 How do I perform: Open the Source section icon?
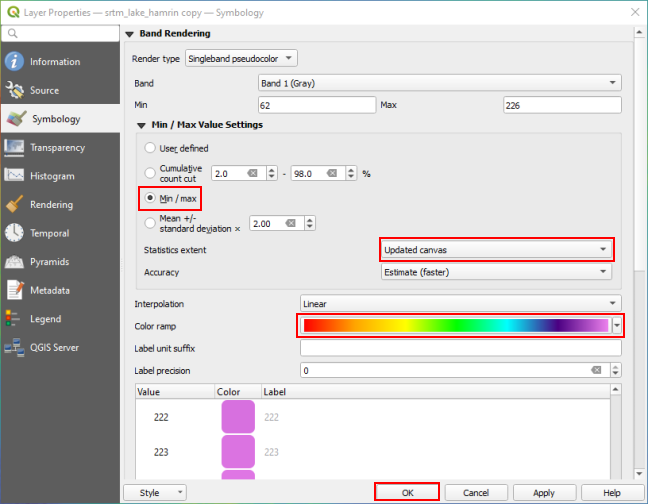point(14,90)
